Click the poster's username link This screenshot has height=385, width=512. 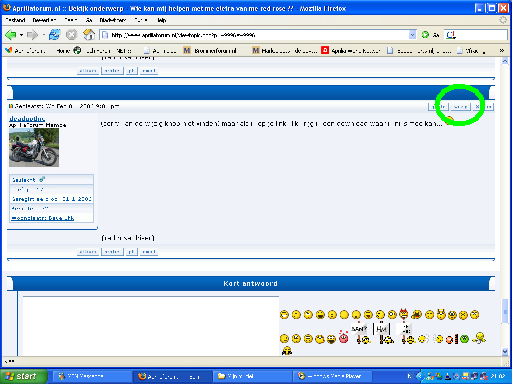coord(27,118)
